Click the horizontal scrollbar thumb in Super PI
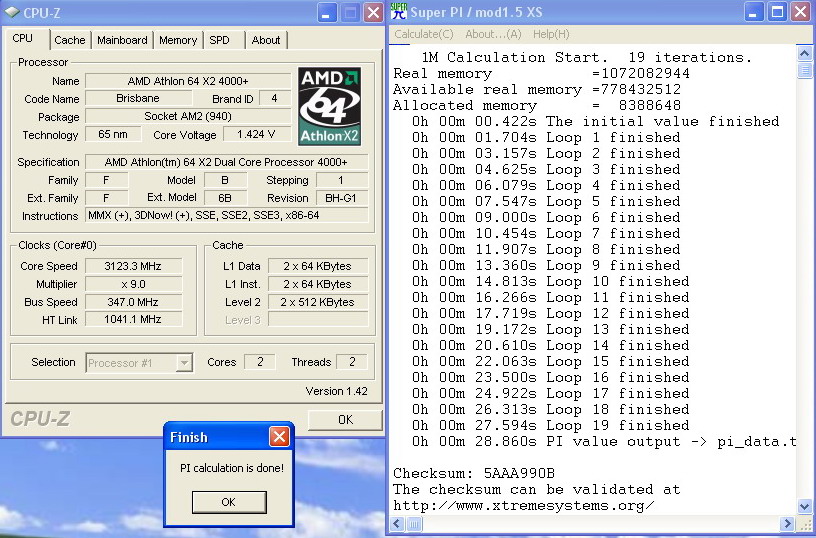 (x=414, y=523)
